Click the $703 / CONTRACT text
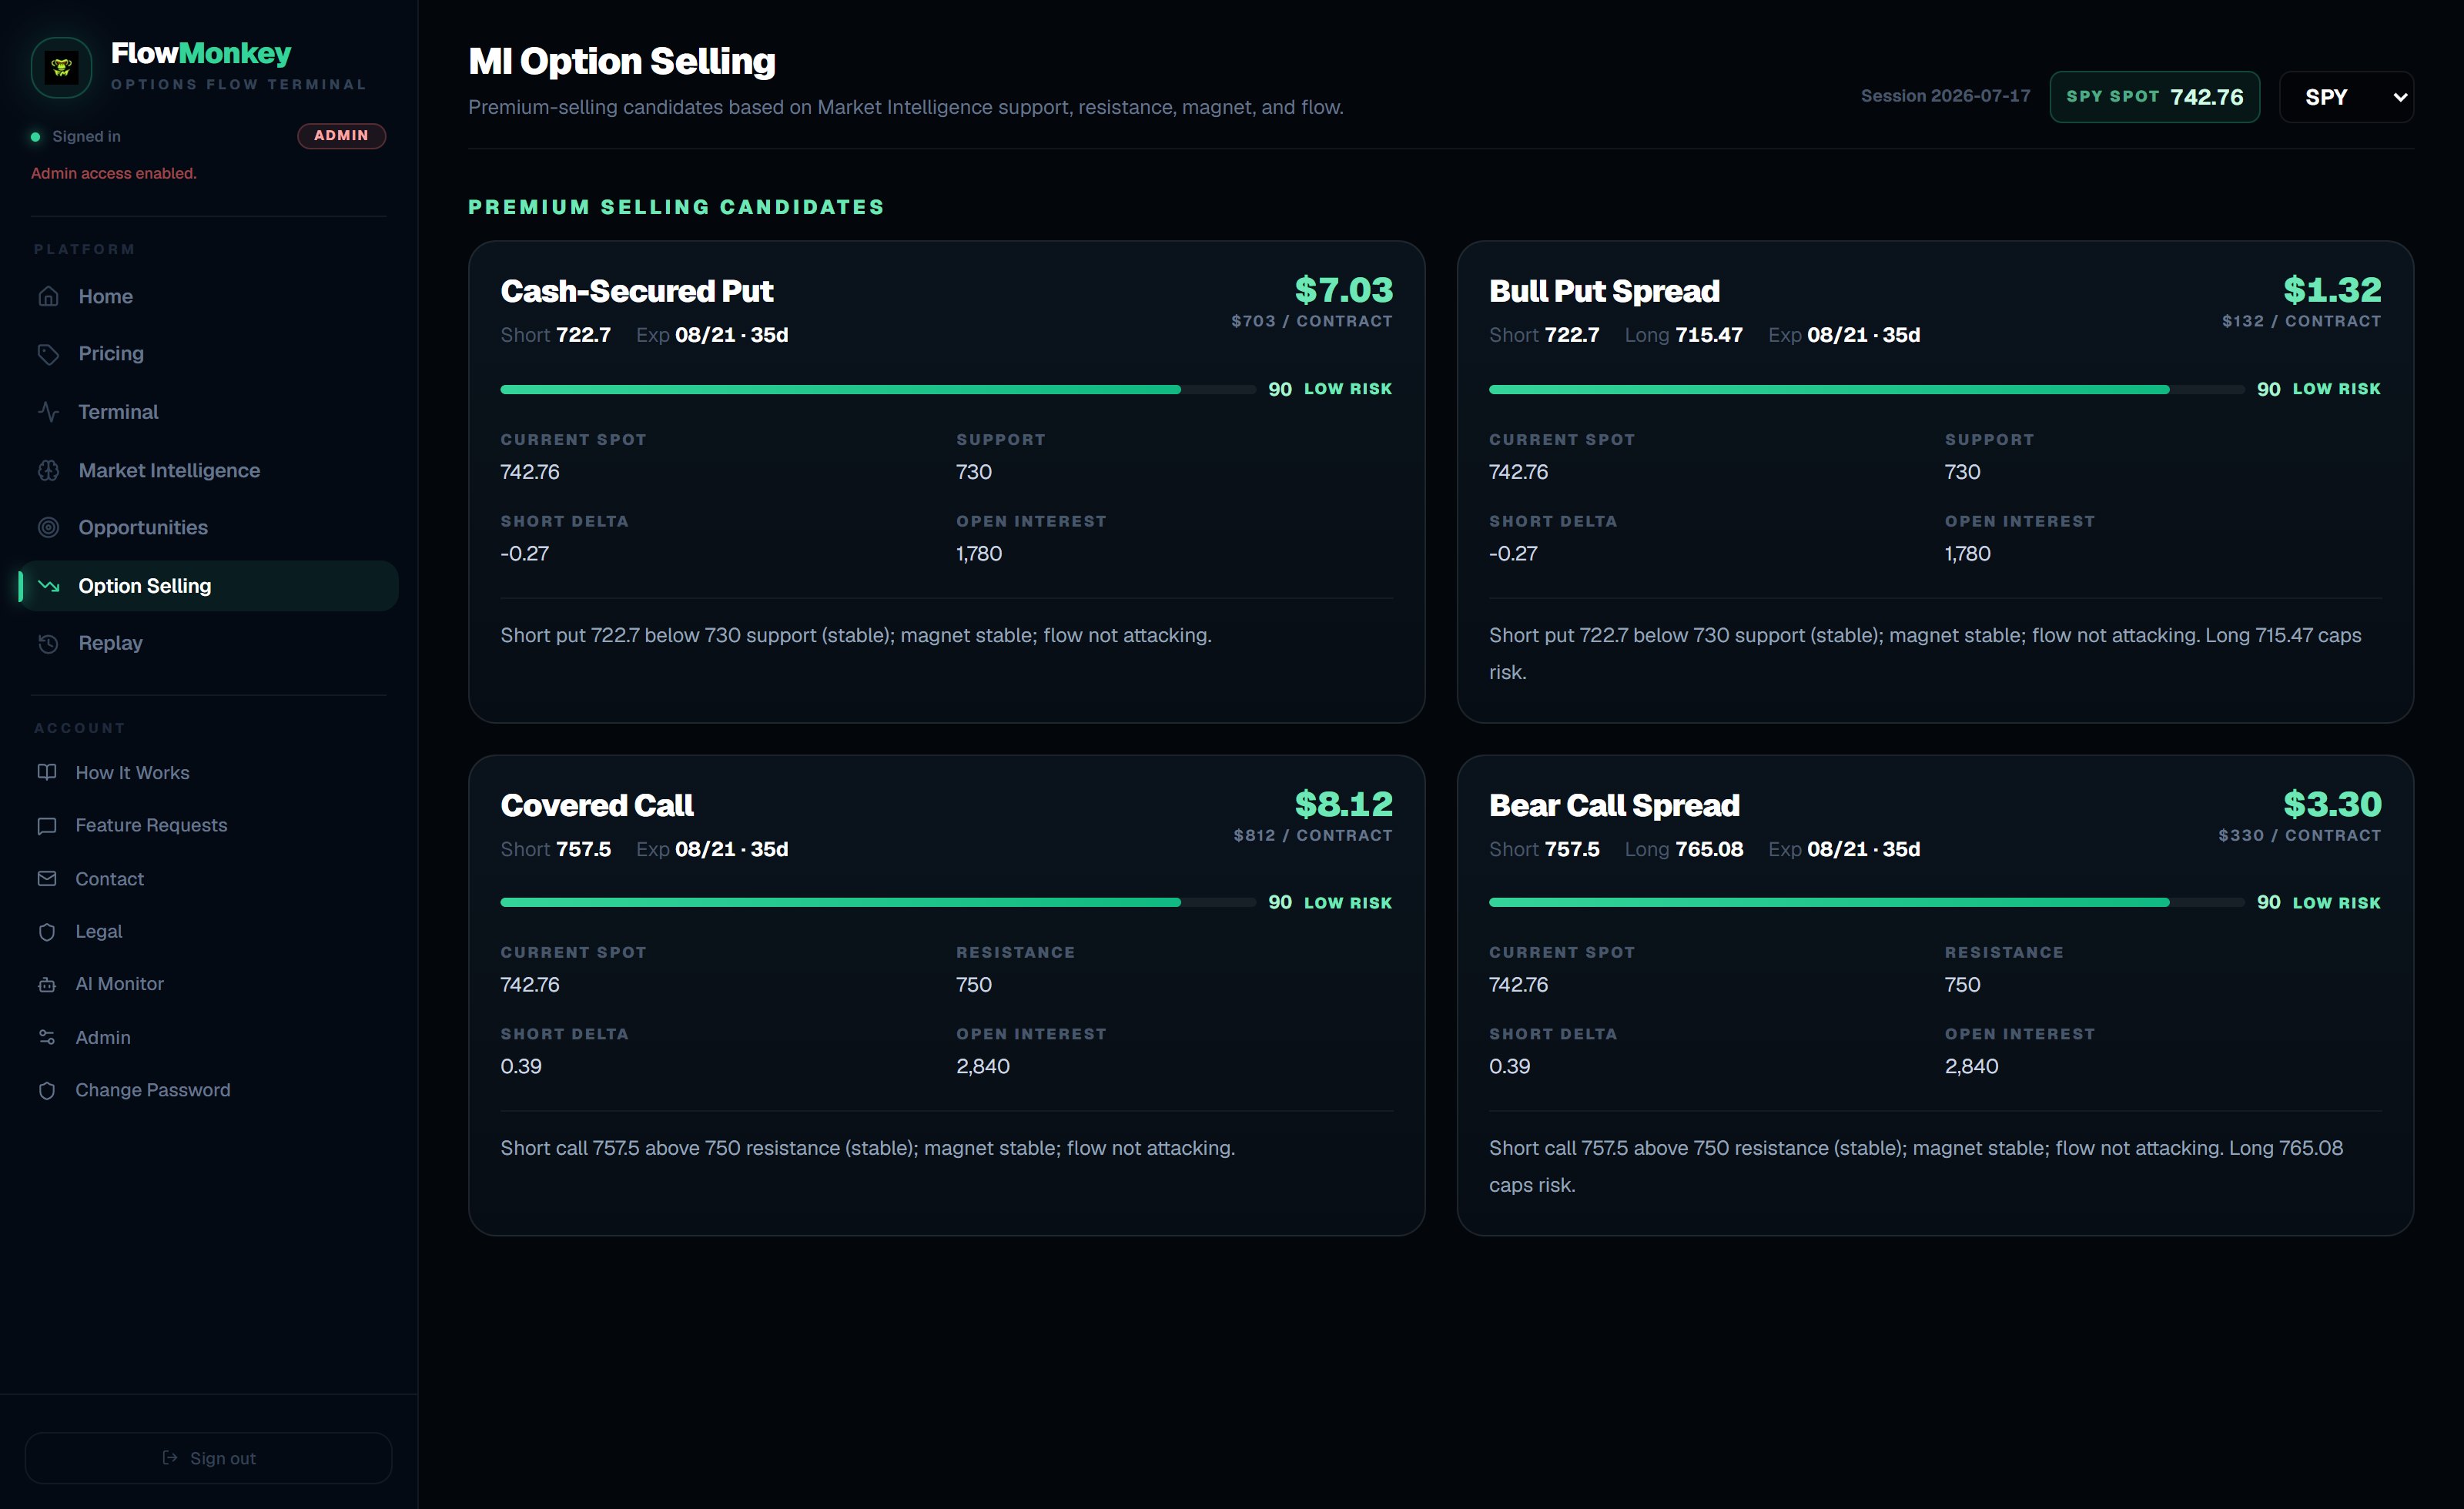2464x1509 pixels. point(1312,321)
